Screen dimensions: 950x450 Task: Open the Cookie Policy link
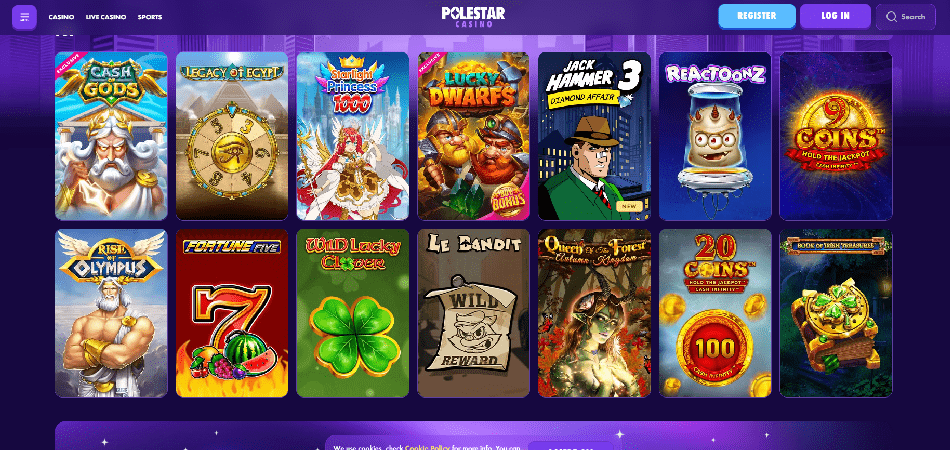424,448
